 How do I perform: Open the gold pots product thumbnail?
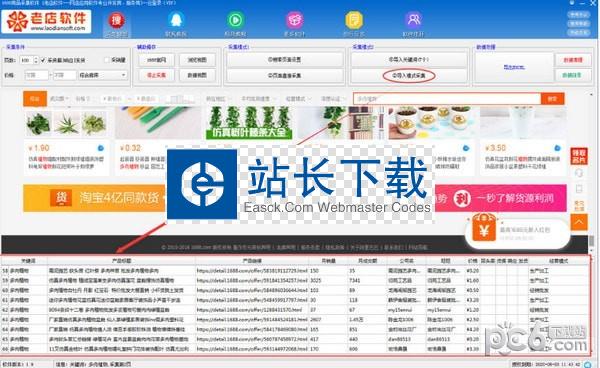pos(432,122)
